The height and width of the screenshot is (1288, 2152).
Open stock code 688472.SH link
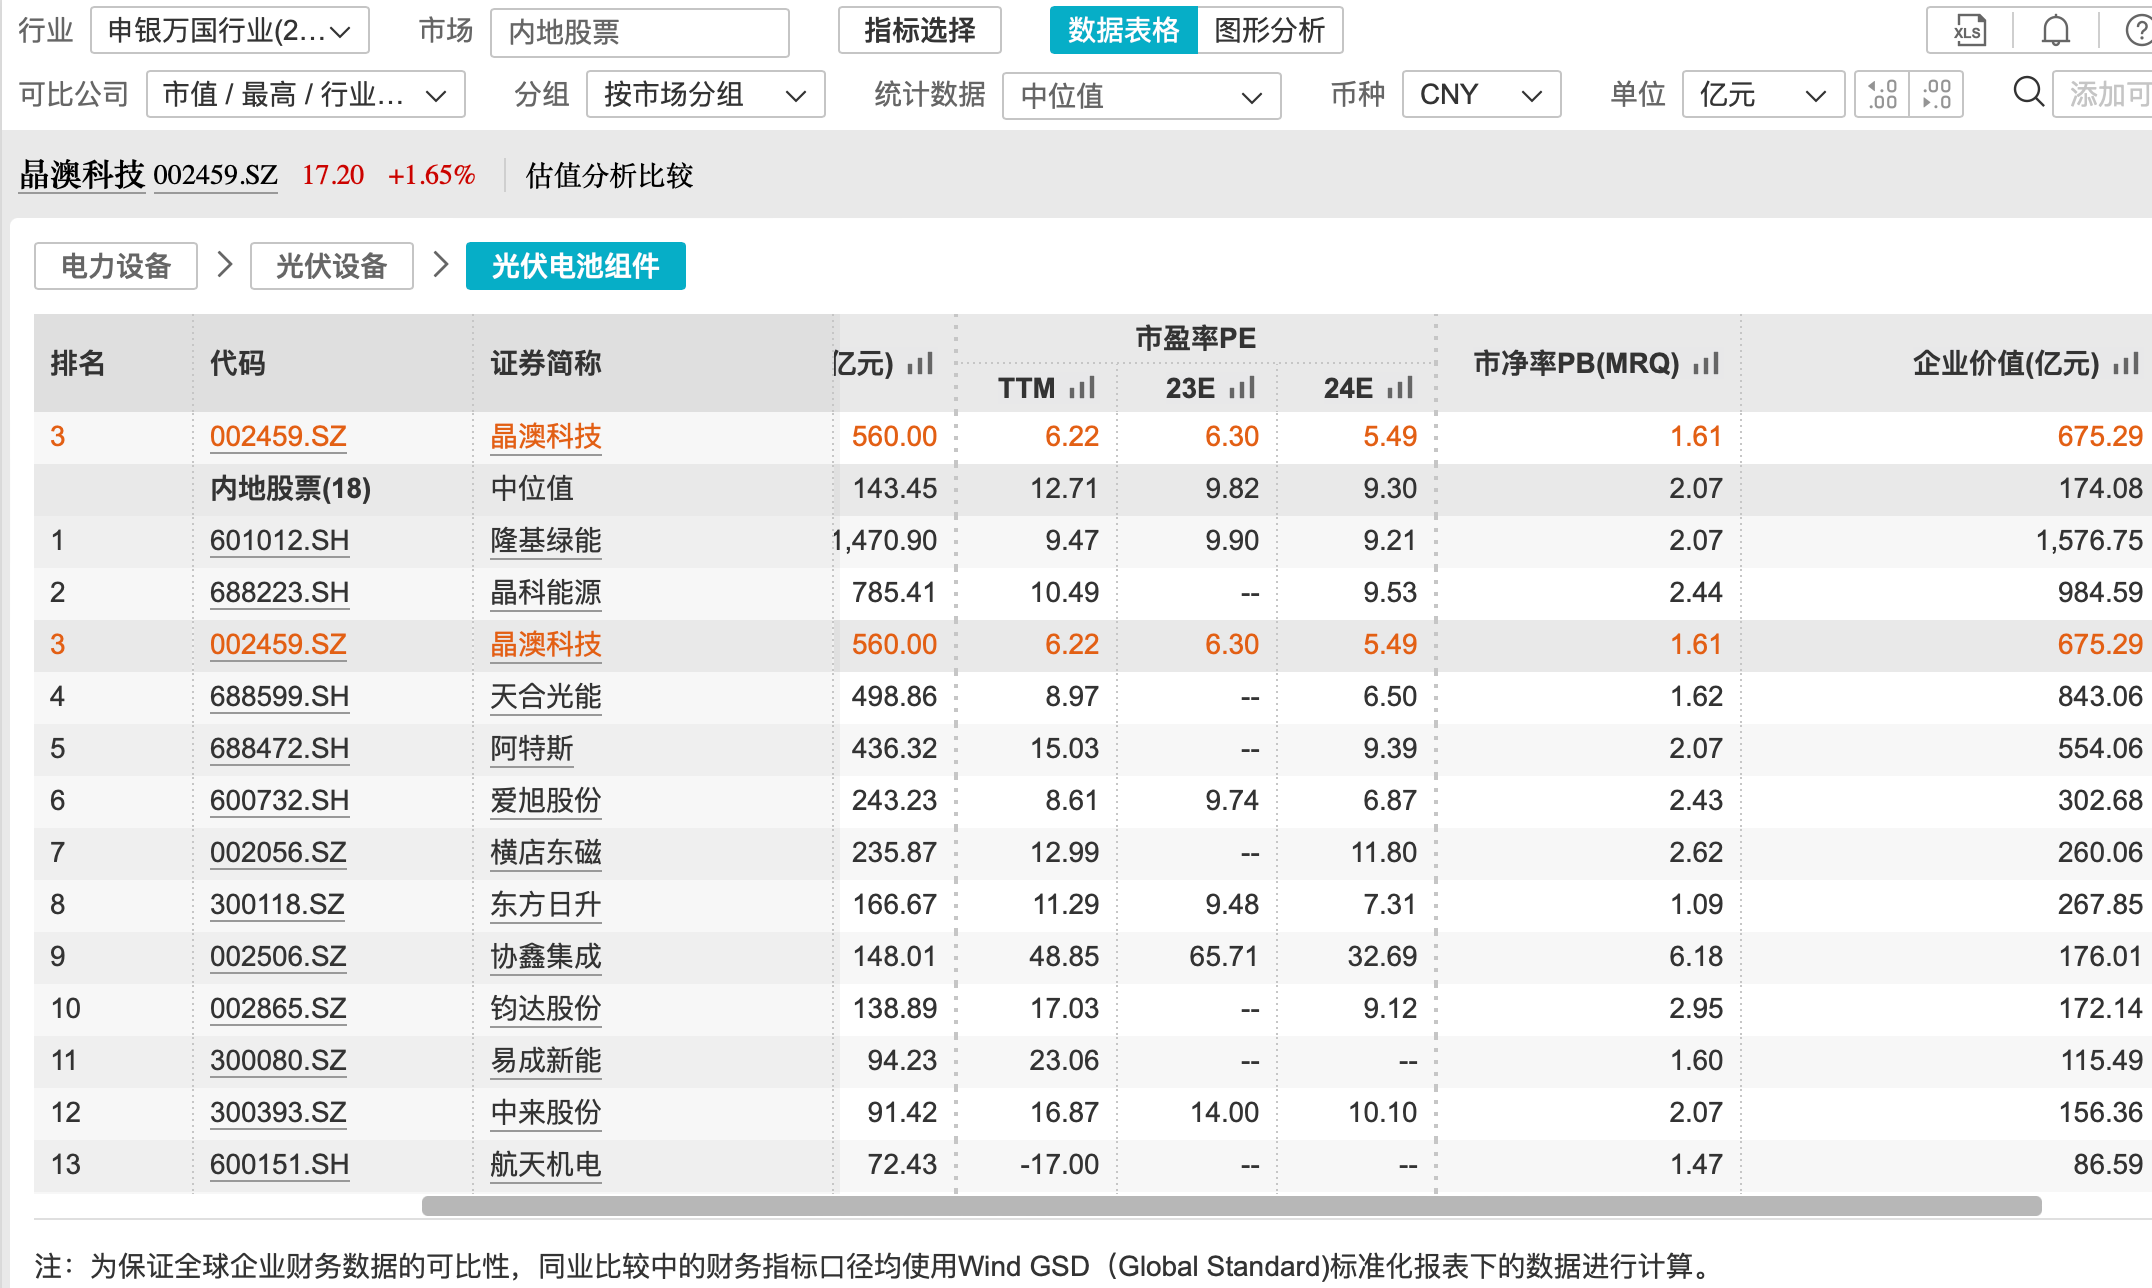[x=279, y=749]
